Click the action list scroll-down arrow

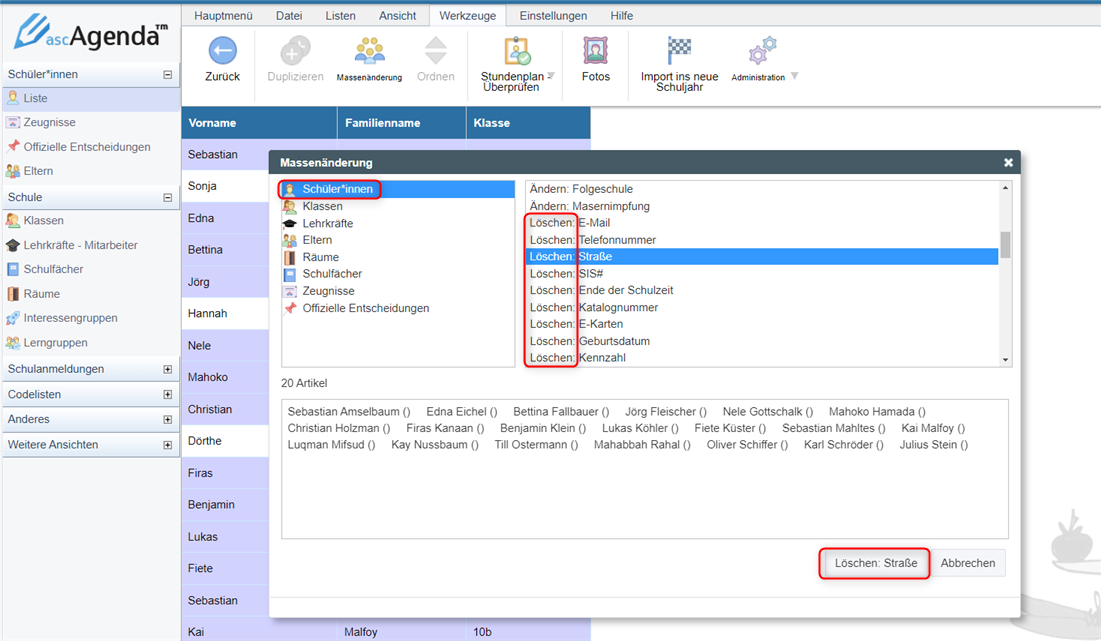1006,359
